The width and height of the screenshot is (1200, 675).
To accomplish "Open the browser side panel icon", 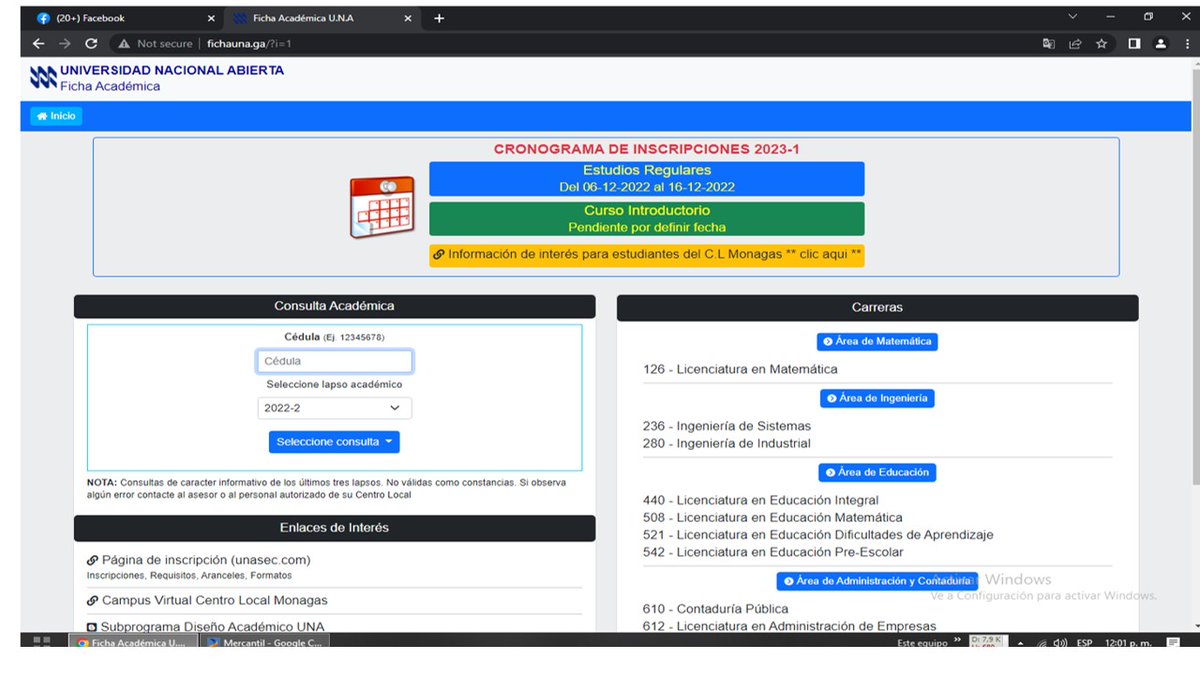I will [x=1136, y=44].
